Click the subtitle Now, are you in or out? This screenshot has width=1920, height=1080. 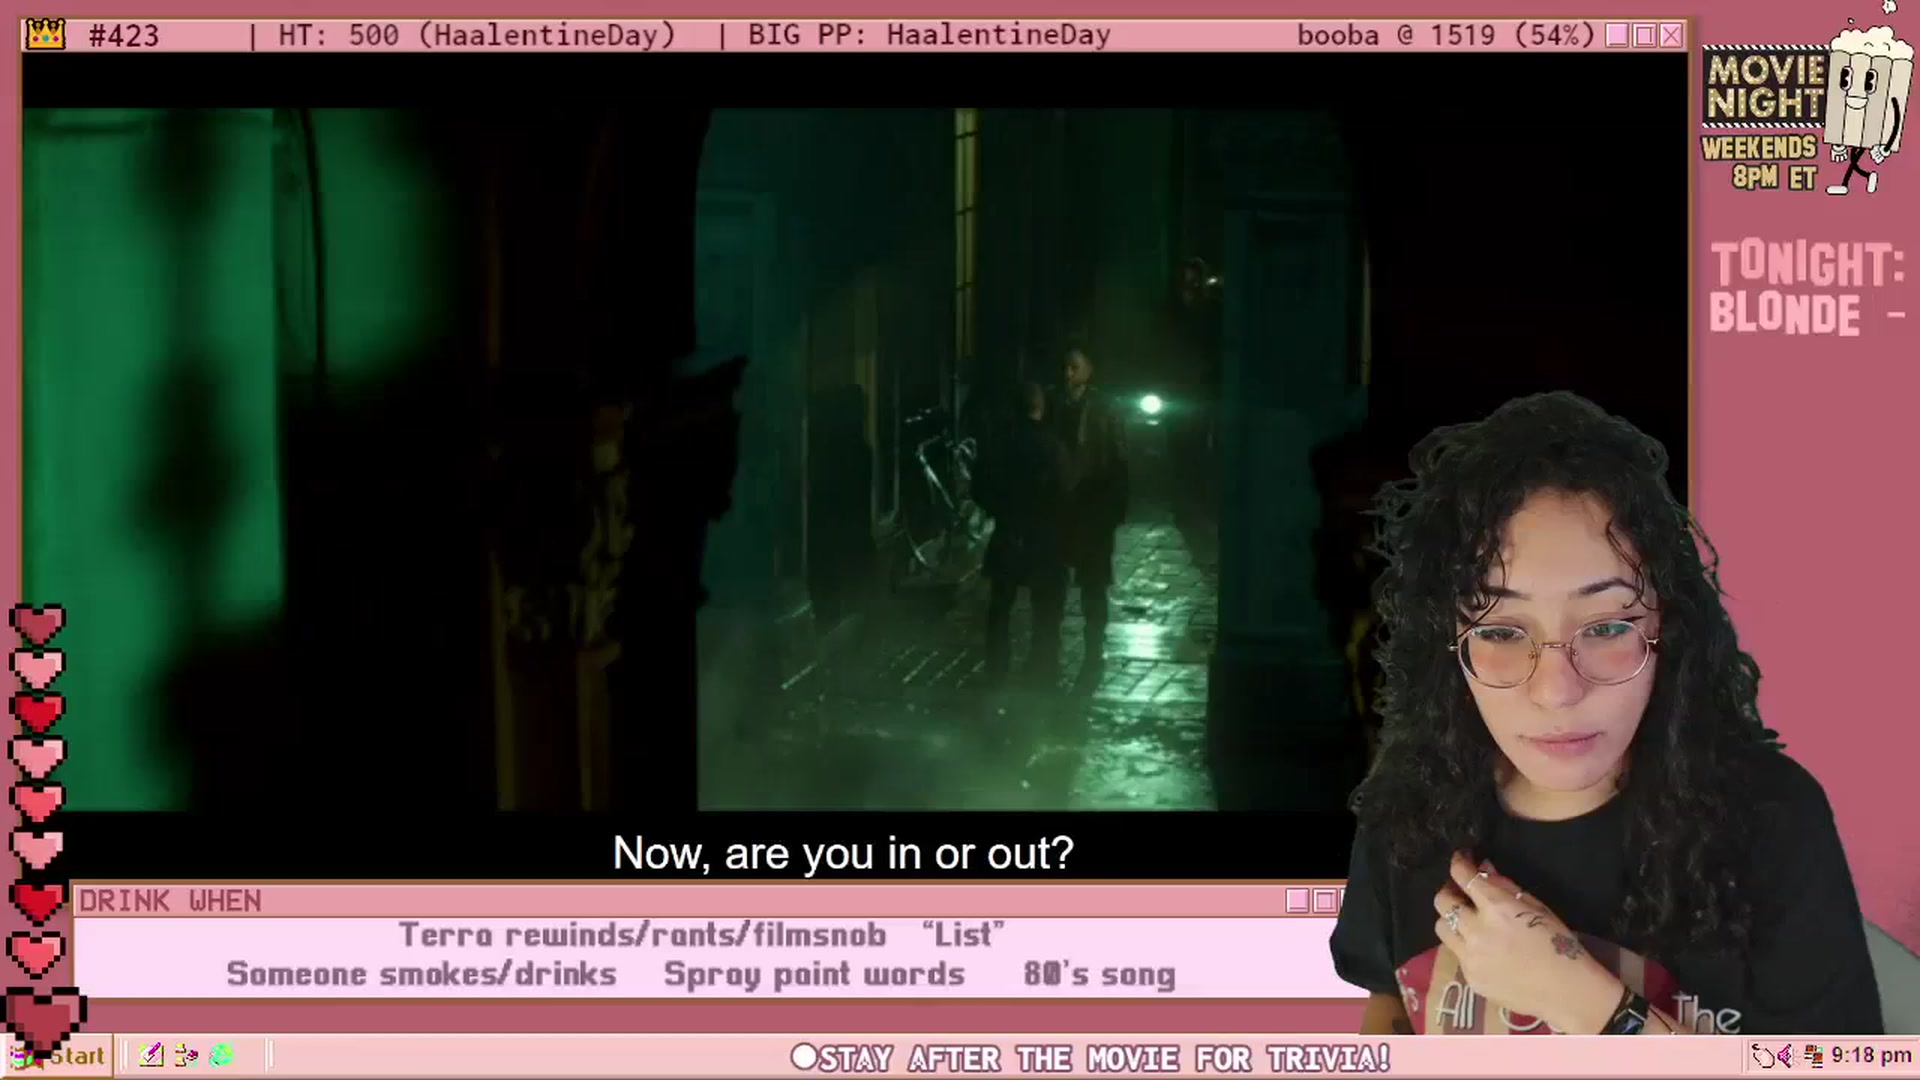pos(843,853)
